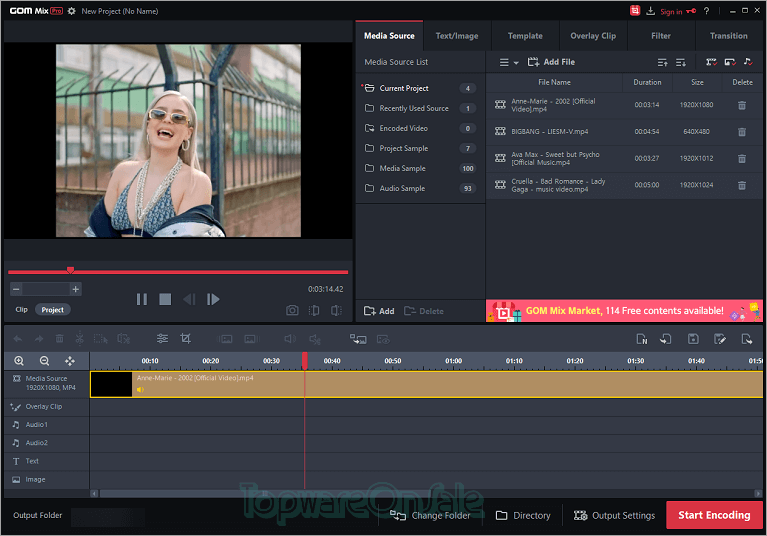This screenshot has width=767, height=536.
Task: Open the Text/Image tab
Action: tap(457, 36)
